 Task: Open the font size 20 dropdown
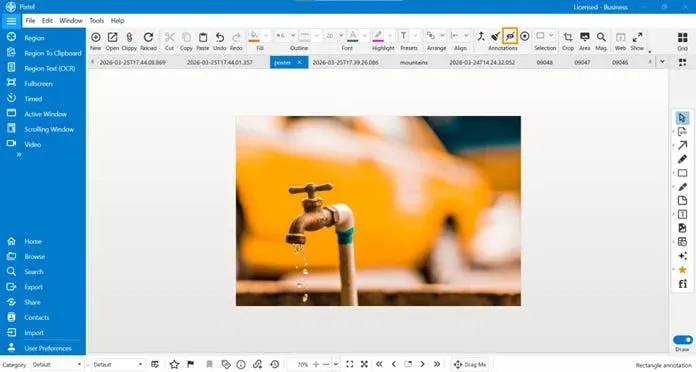pyautogui.click(x=341, y=36)
